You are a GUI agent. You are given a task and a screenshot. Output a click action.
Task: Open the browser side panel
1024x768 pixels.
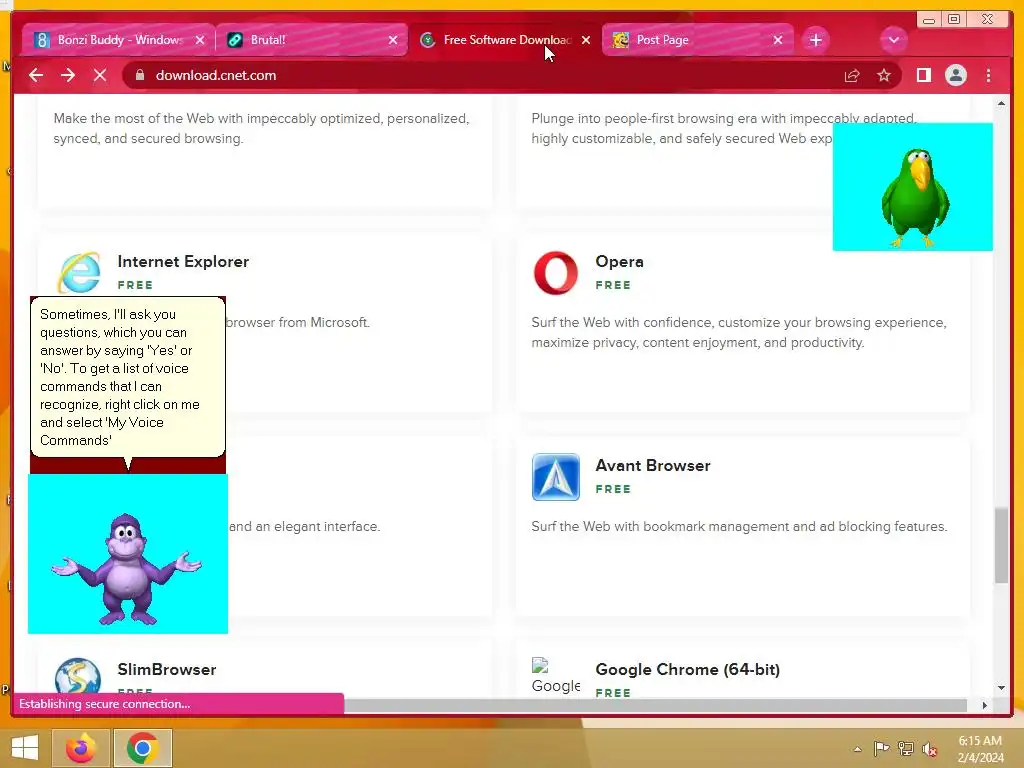tap(923, 76)
